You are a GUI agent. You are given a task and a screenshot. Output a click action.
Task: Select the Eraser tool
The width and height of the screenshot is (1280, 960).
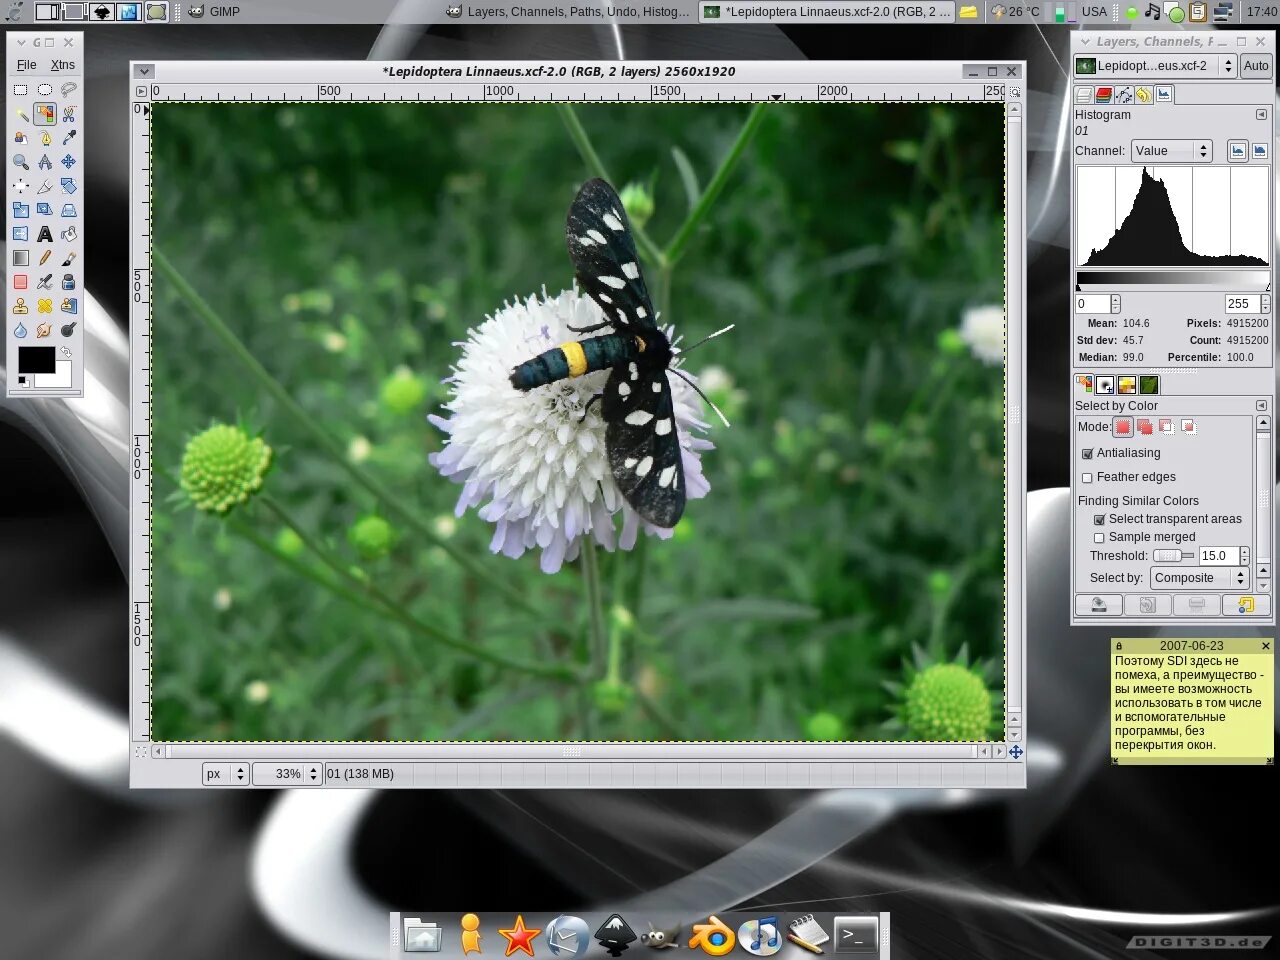tap(20, 282)
